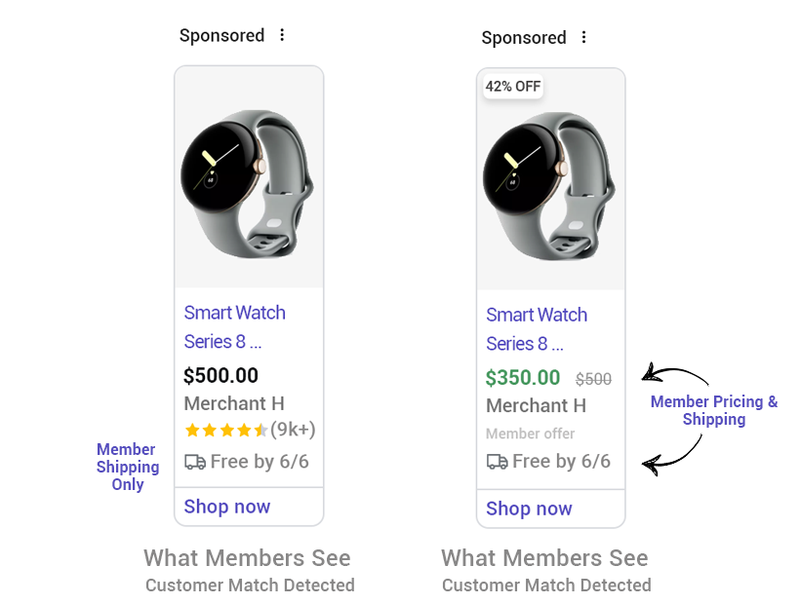The image size is (800, 604).
Task: Click Shop now in left ad
Action: click(x=227, y=507)
